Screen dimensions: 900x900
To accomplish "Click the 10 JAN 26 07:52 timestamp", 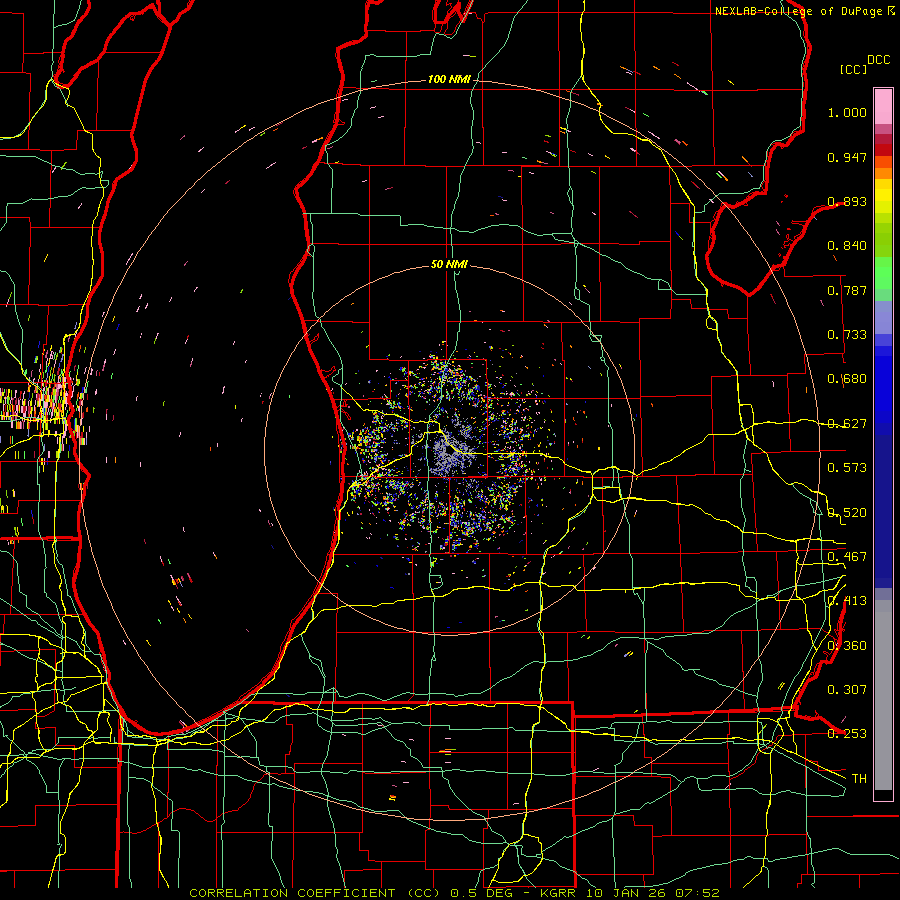I will point(653,893).
